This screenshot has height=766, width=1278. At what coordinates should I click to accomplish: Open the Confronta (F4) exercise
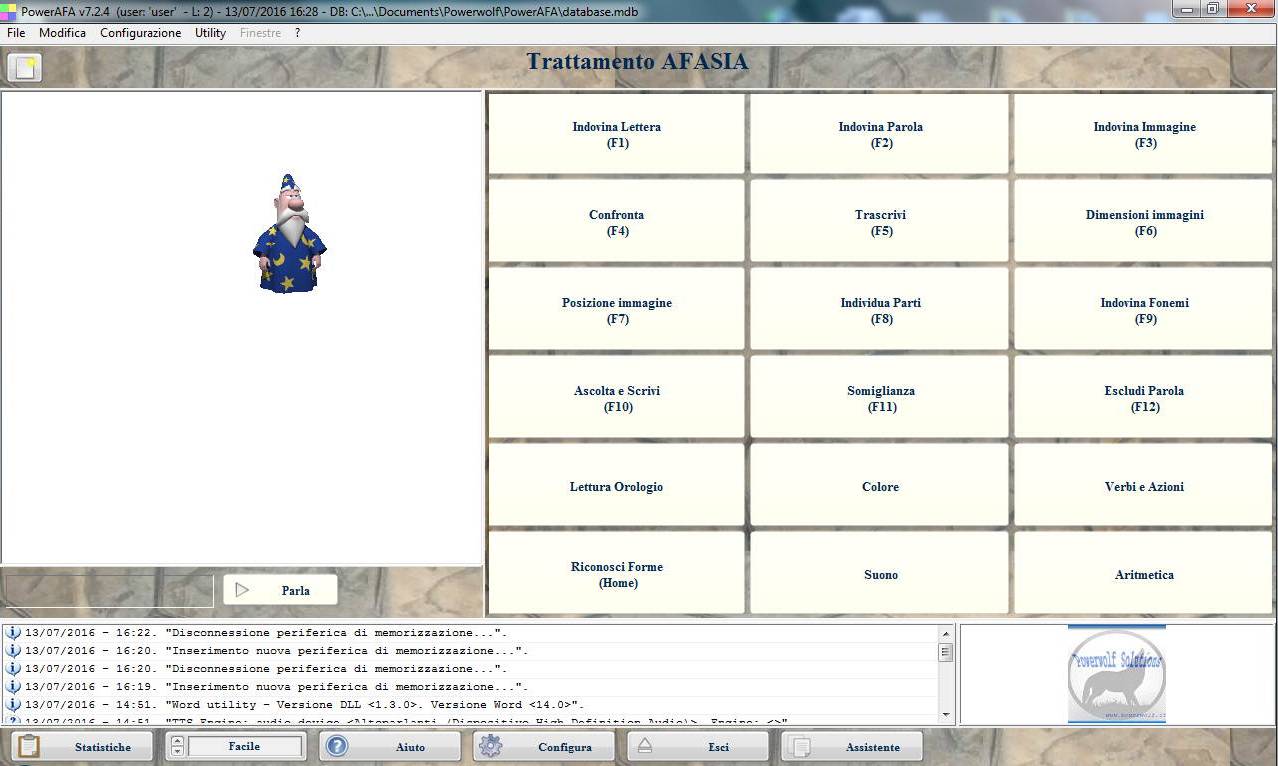(616, 222)
